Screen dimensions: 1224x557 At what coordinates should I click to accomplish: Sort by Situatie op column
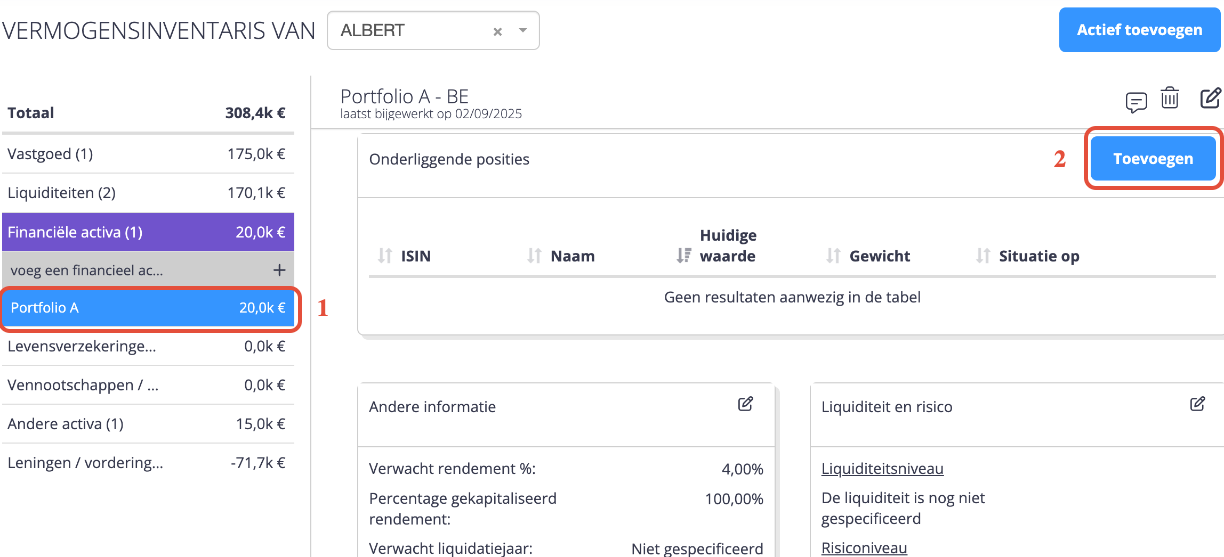point(983,256)
